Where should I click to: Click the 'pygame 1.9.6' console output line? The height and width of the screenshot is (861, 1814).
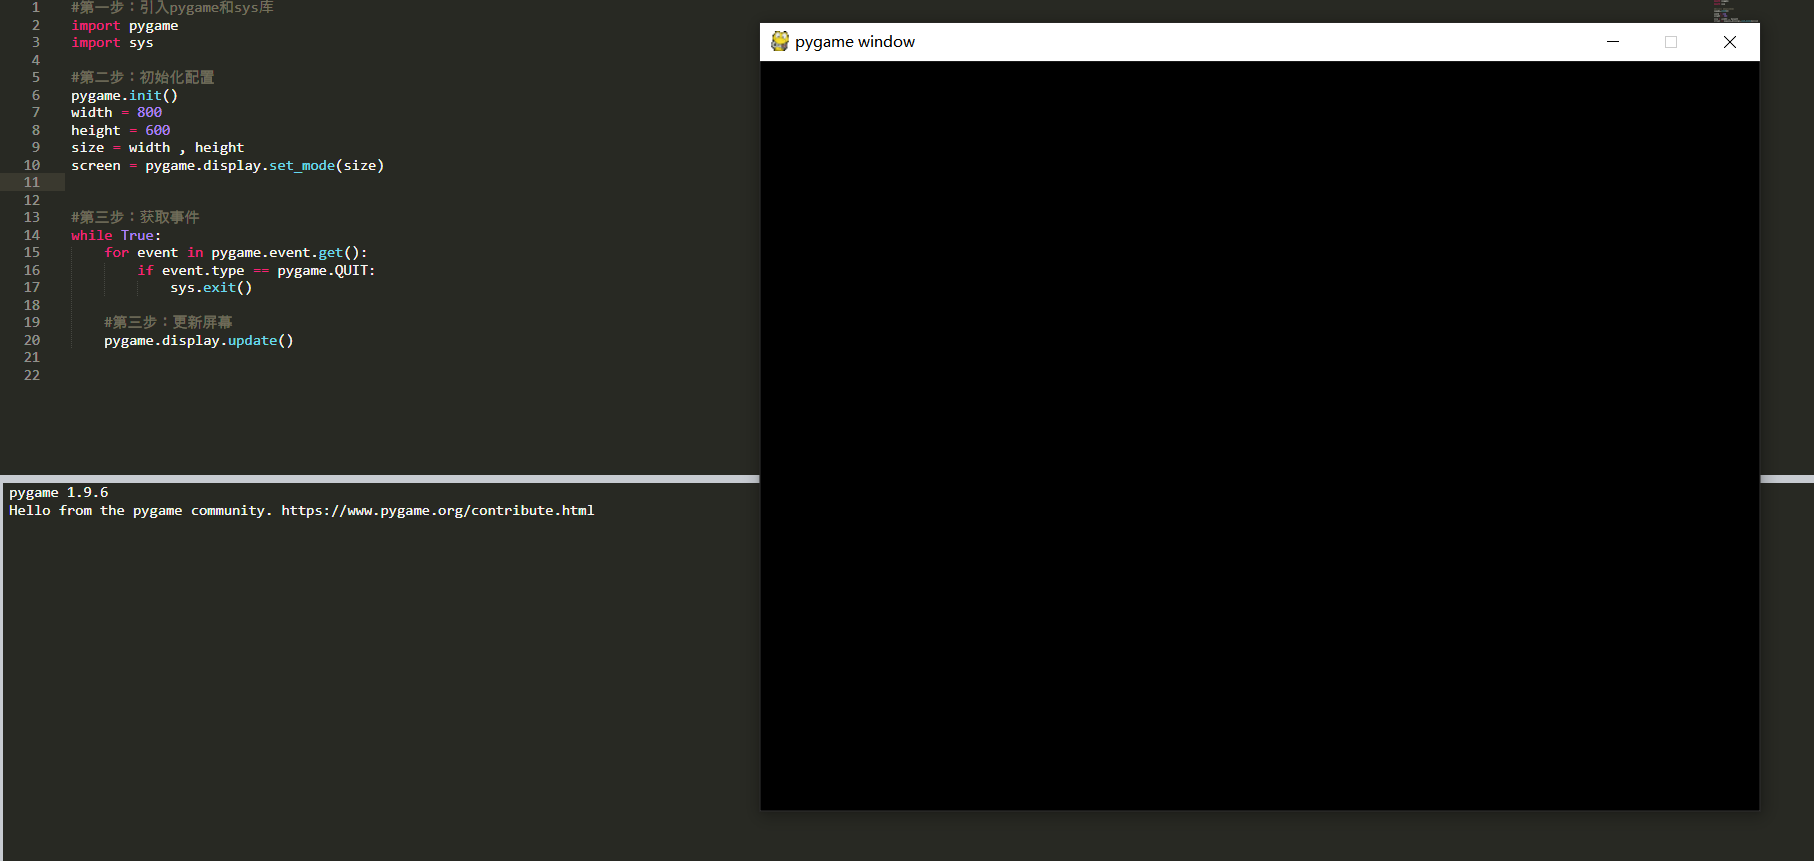coord(59,492)
